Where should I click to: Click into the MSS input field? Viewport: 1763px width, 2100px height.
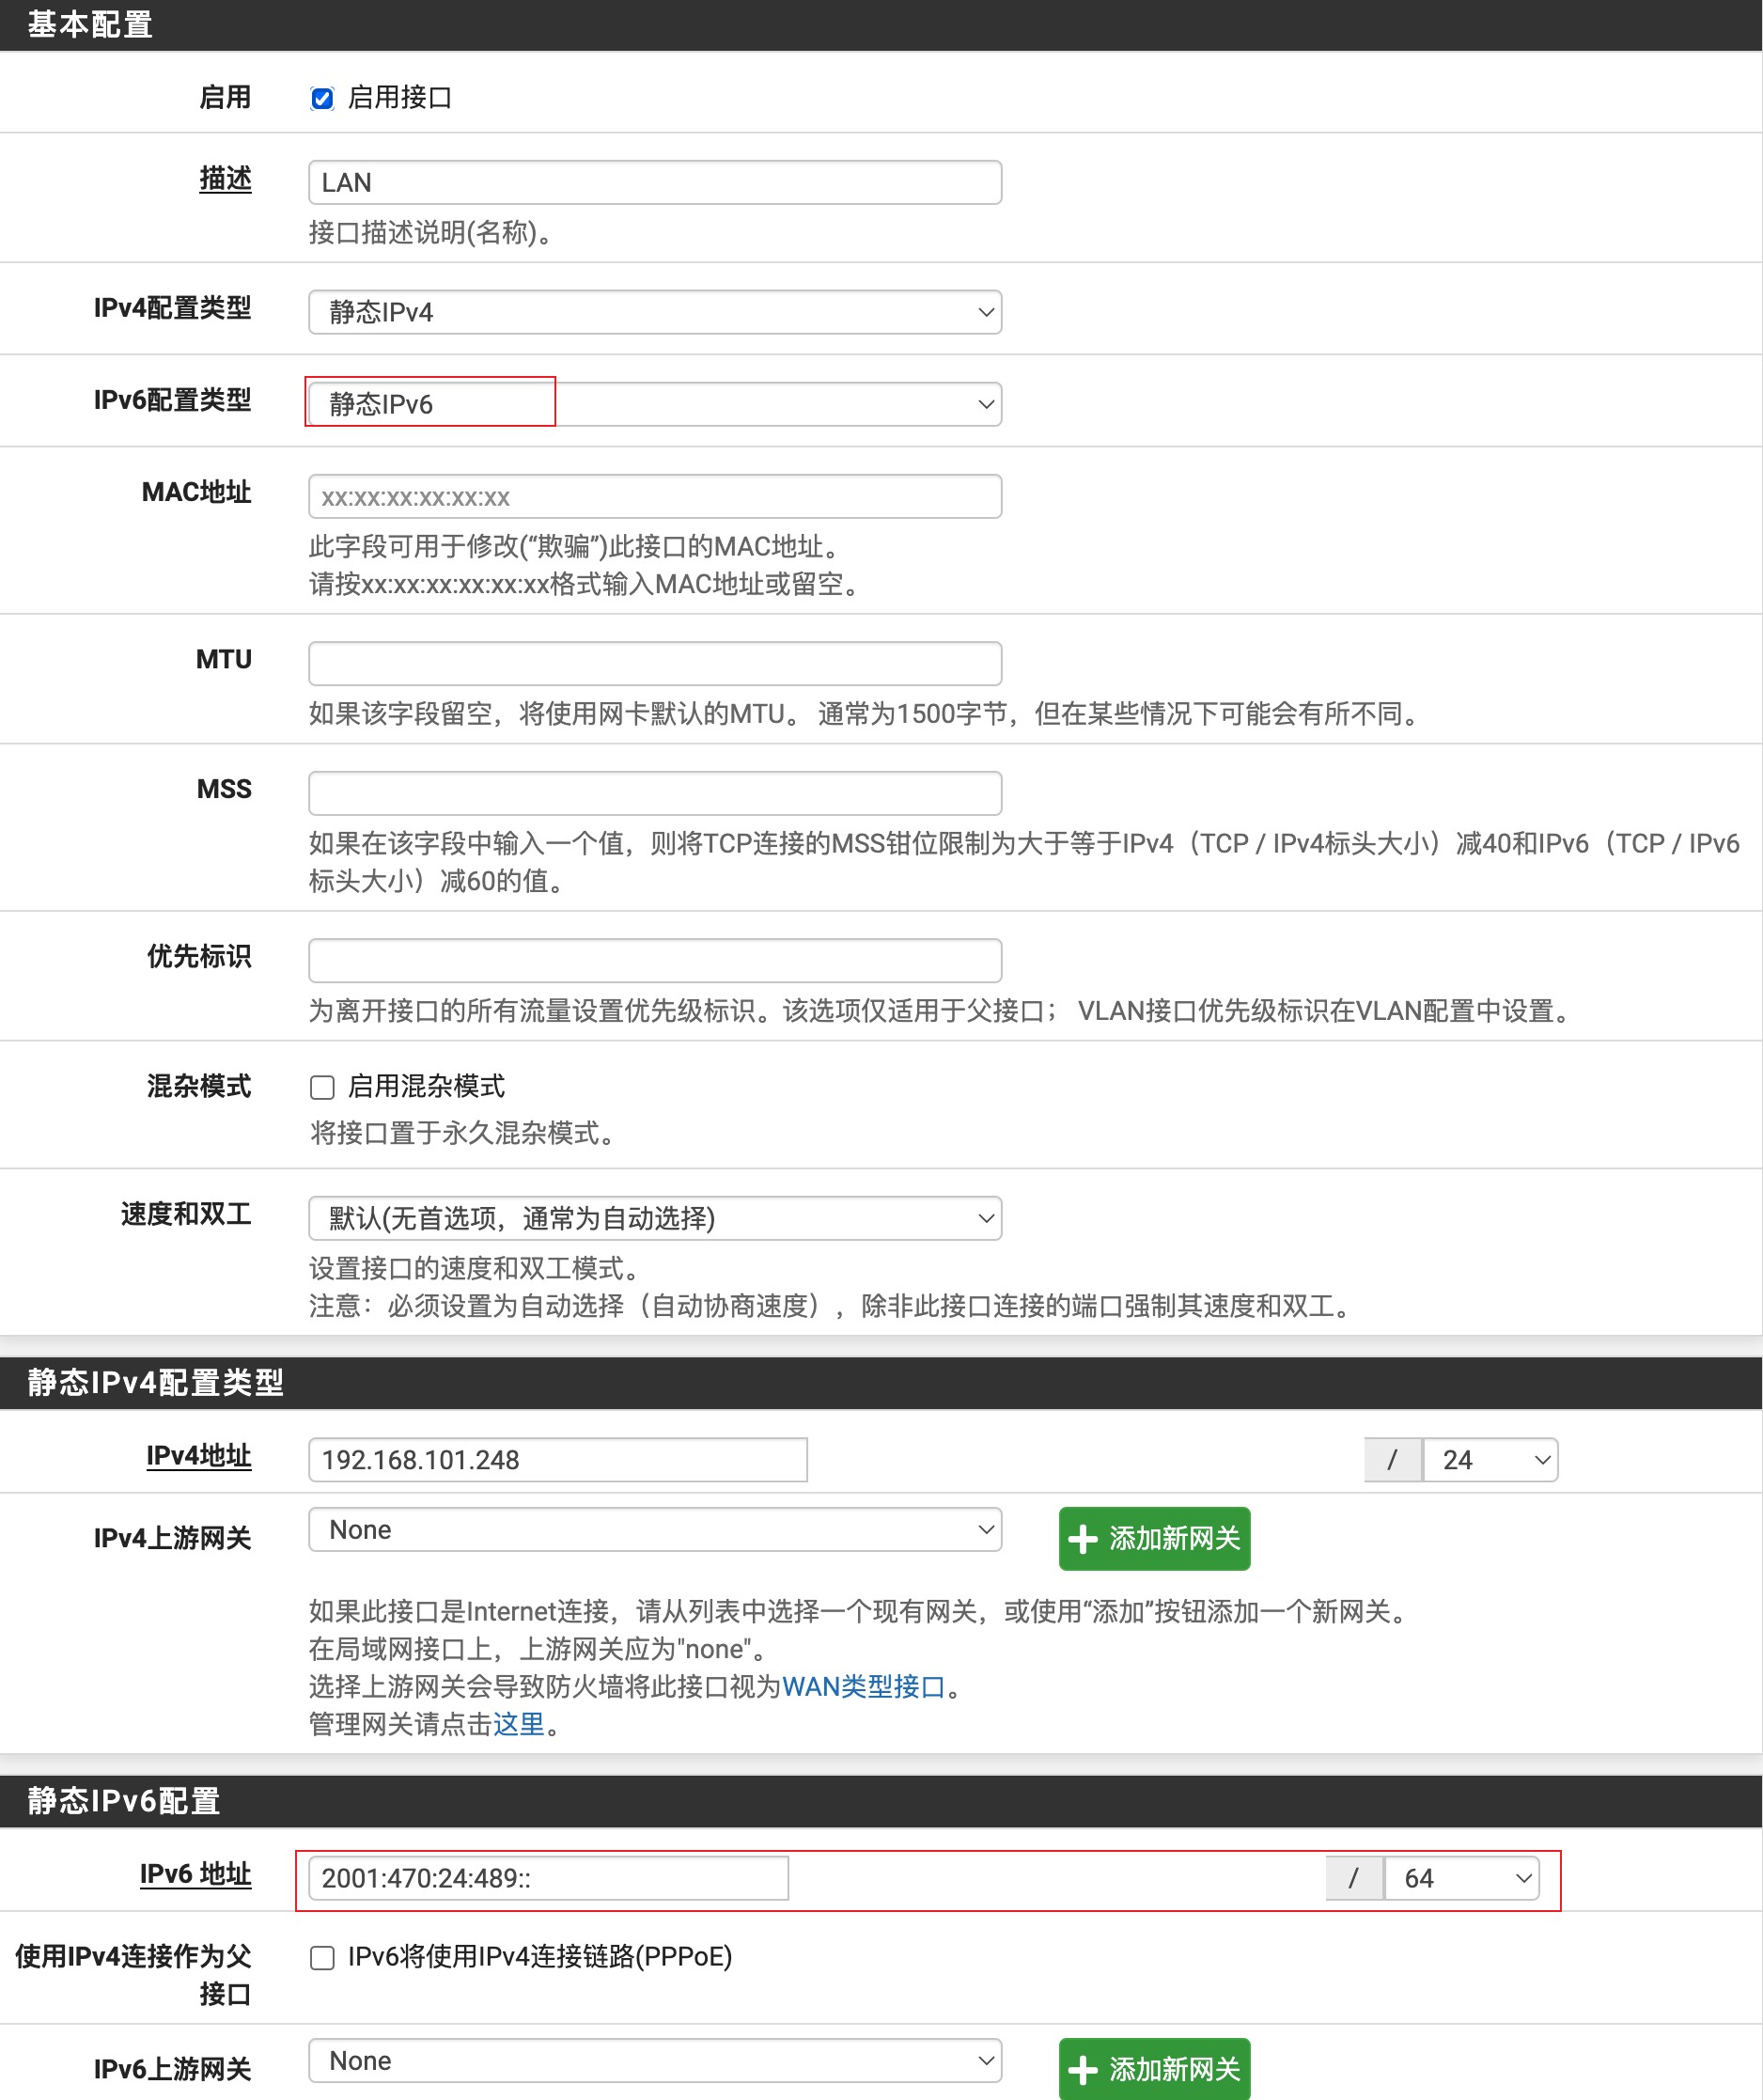click(655, 793)
